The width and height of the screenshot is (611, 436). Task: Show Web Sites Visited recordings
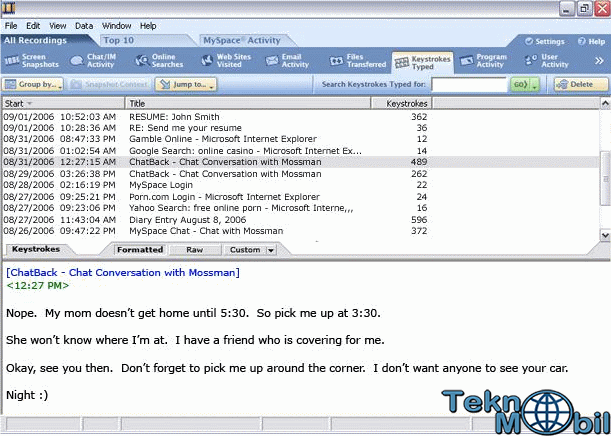(x=226, y=61)
